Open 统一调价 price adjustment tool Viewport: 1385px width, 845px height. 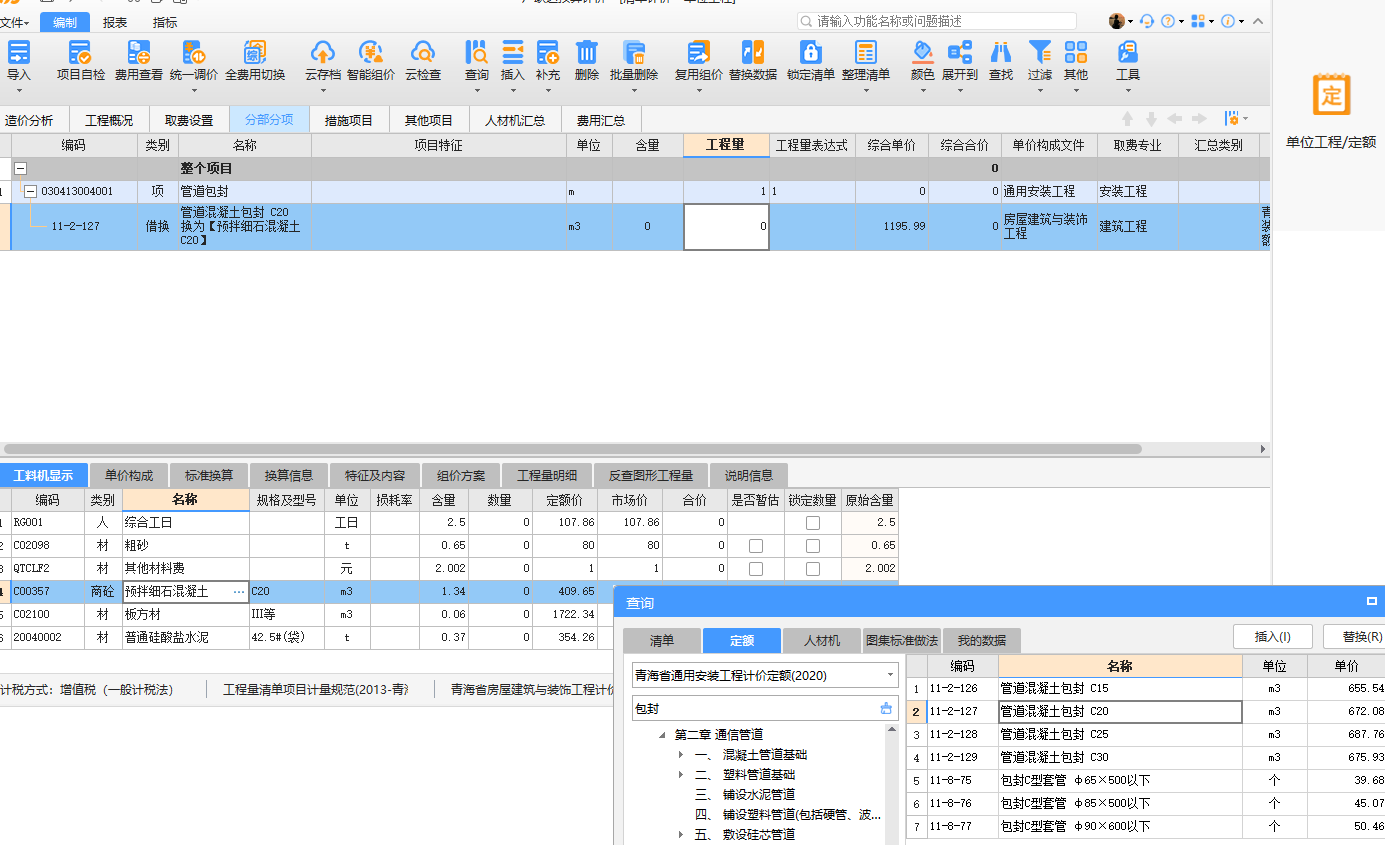pos(193,52)
